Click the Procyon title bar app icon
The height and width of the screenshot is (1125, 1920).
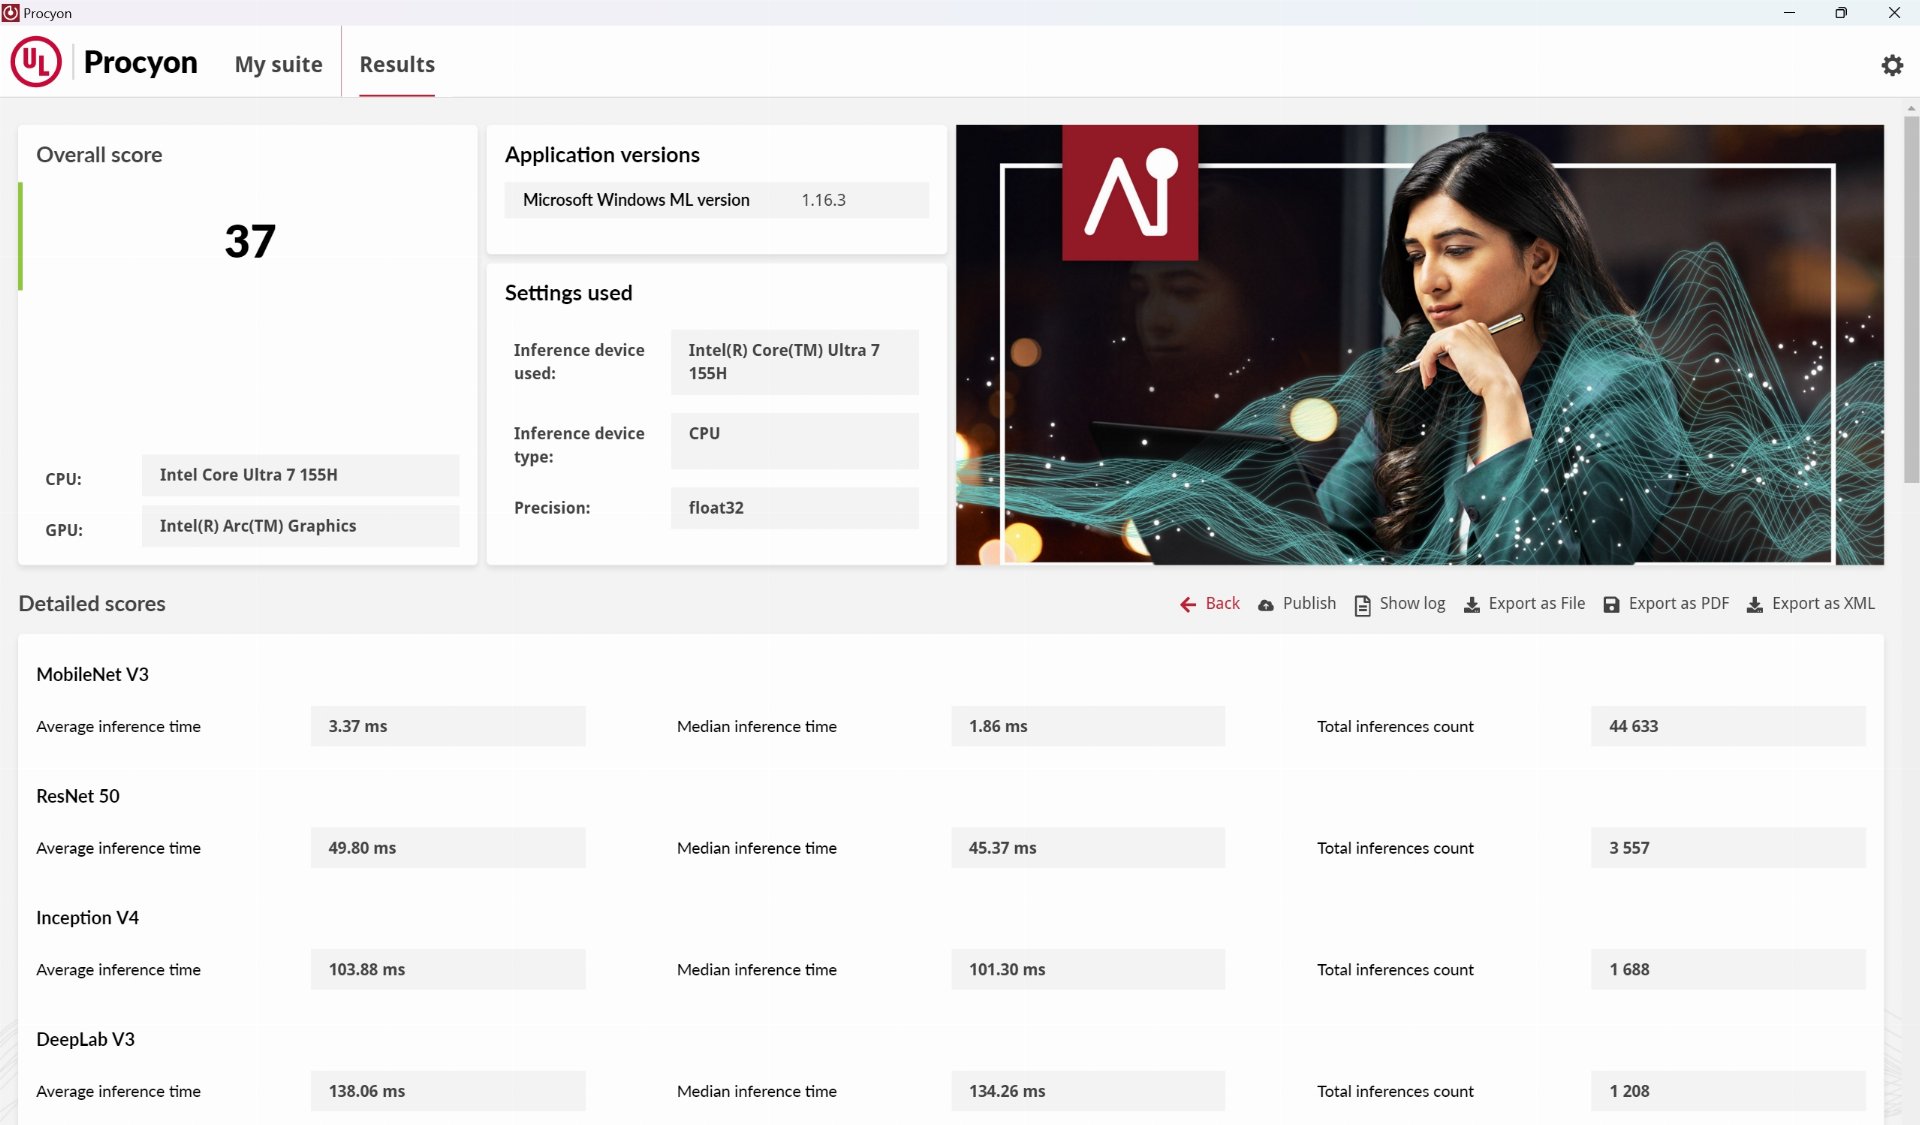point(11,13)
